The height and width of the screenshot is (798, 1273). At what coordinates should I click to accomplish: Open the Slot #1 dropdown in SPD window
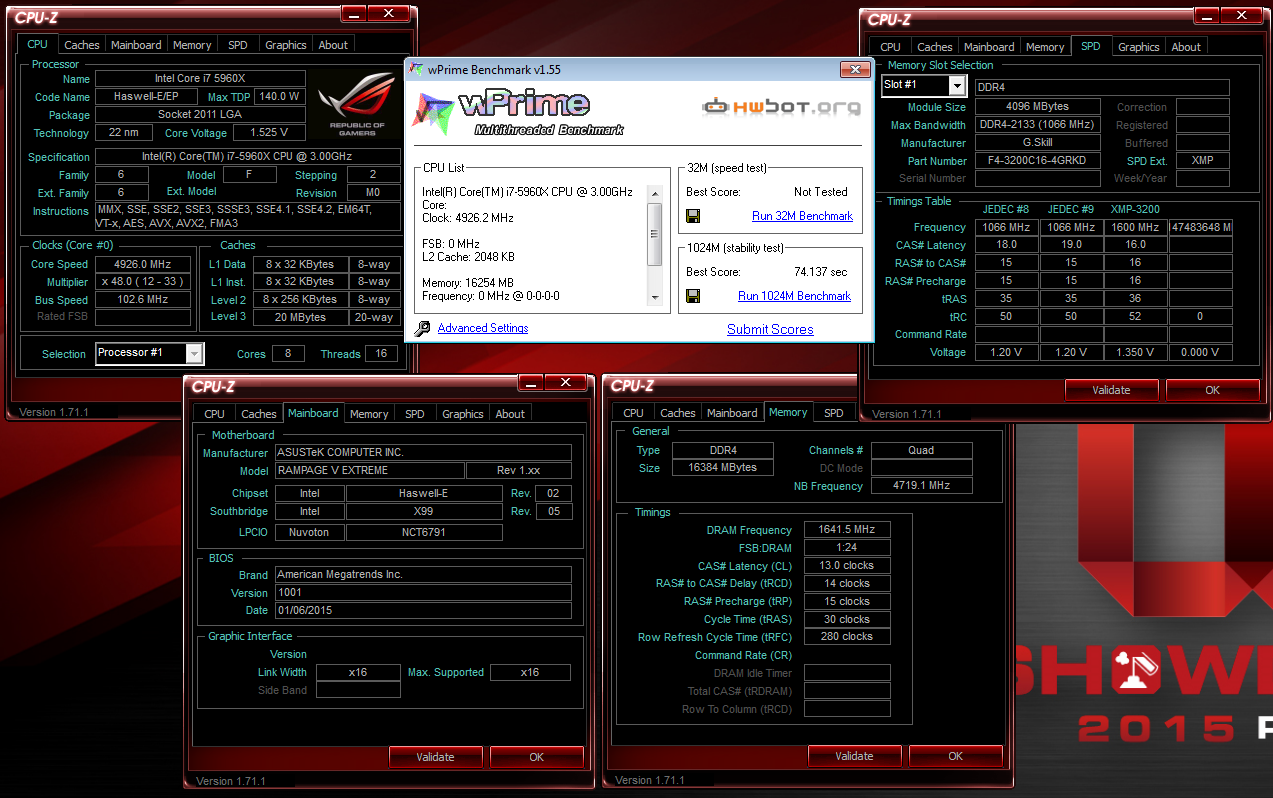[x=957, y=86]
